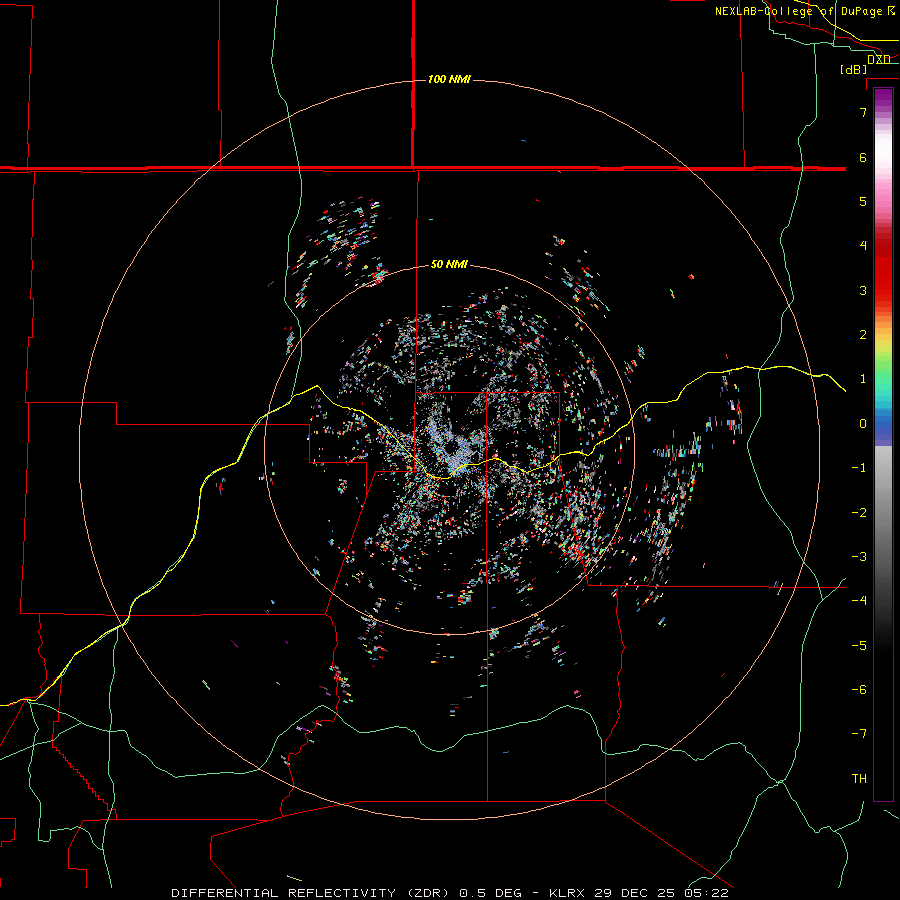
Task: Click the ZDR color scale bar
Action: point(883,444)
